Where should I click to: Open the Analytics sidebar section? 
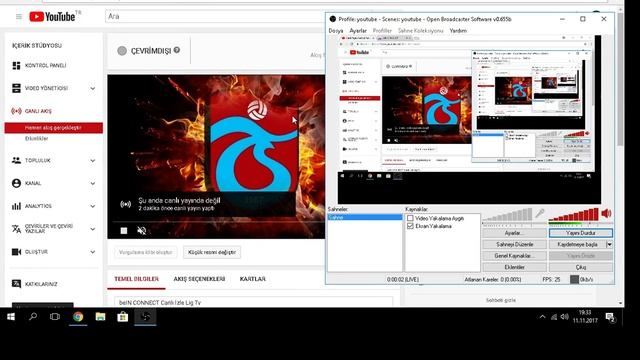point(38,206)
